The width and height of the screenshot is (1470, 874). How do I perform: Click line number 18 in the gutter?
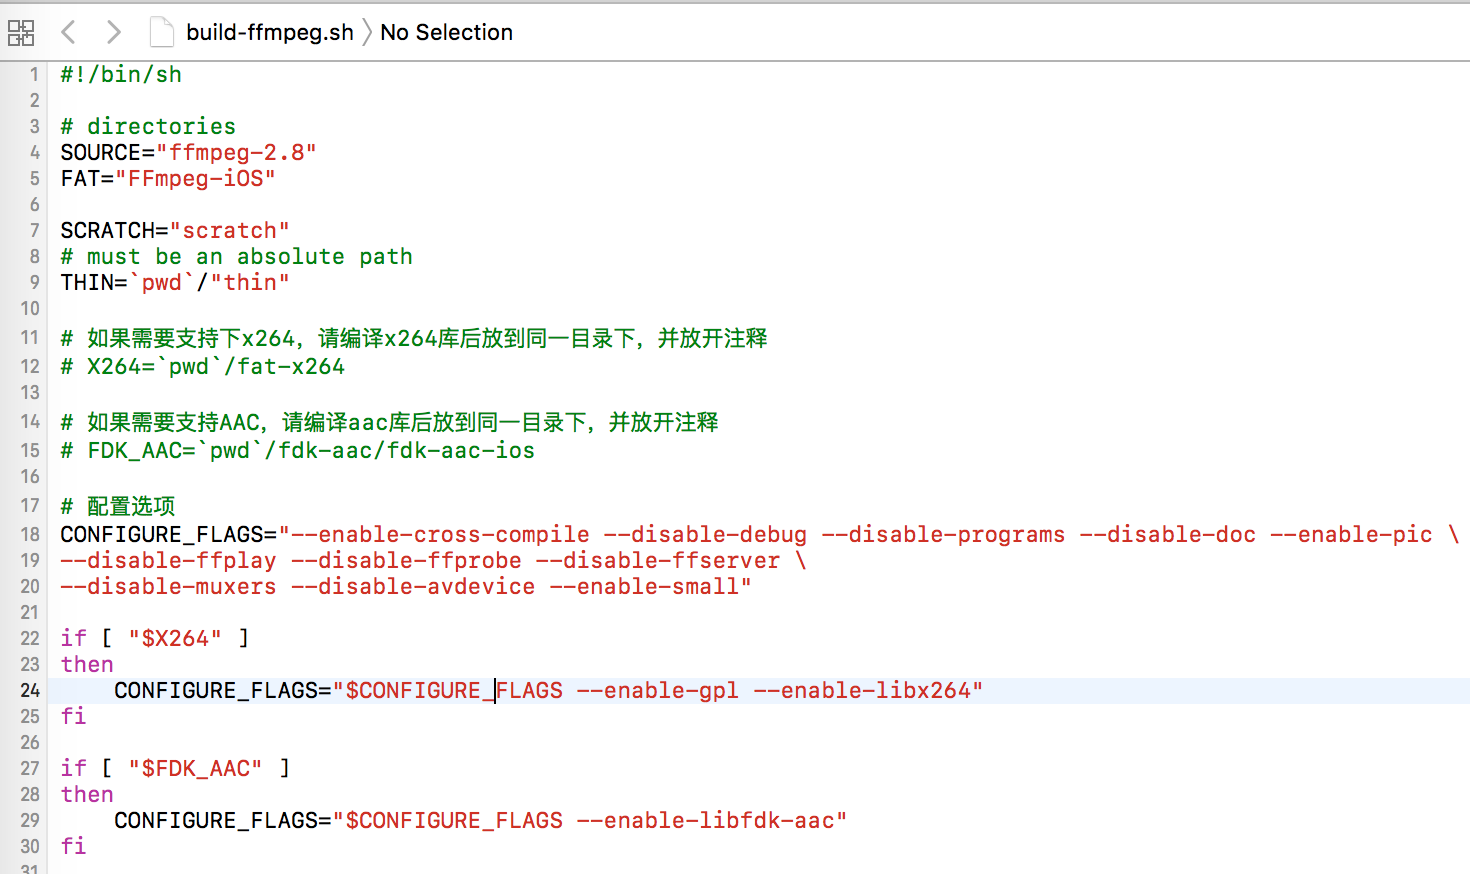click(30, 535)
